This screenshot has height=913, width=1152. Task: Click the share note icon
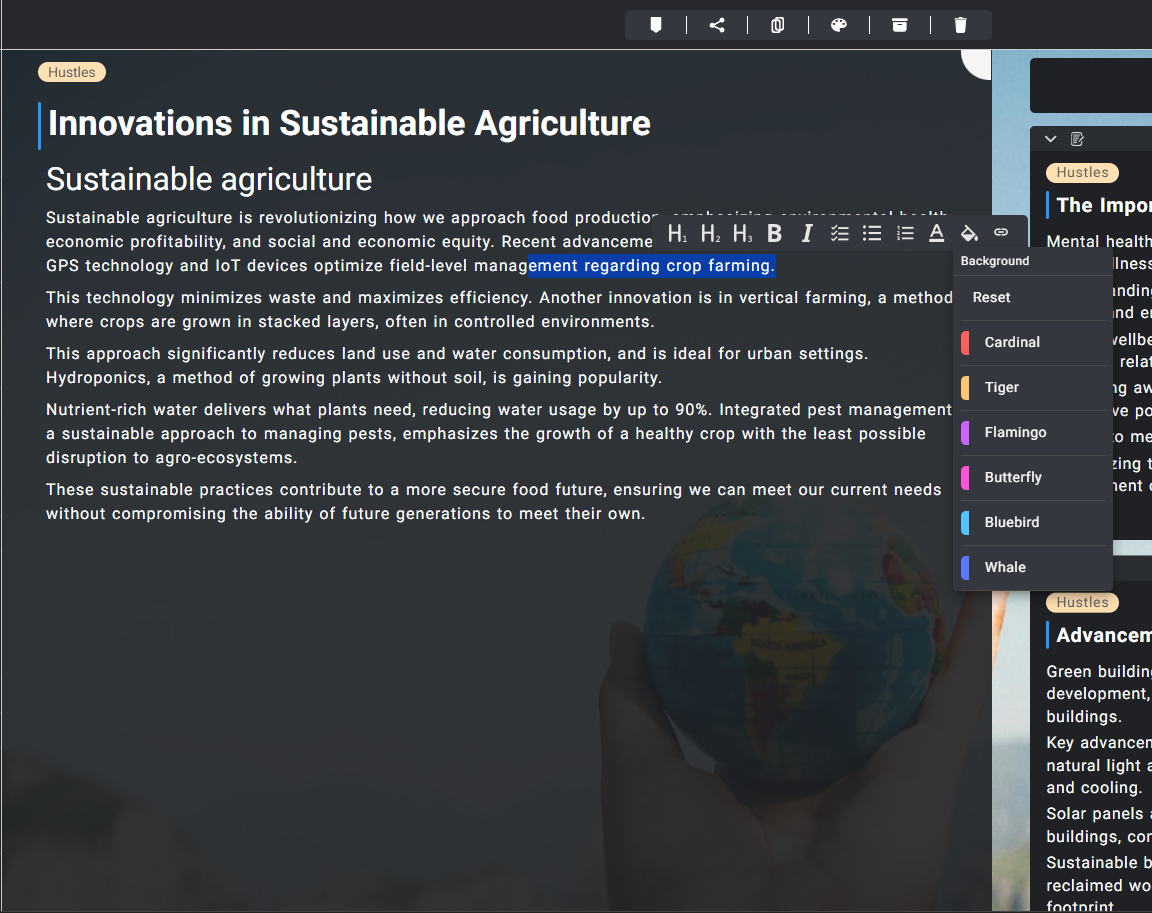(x=717, y=25)
